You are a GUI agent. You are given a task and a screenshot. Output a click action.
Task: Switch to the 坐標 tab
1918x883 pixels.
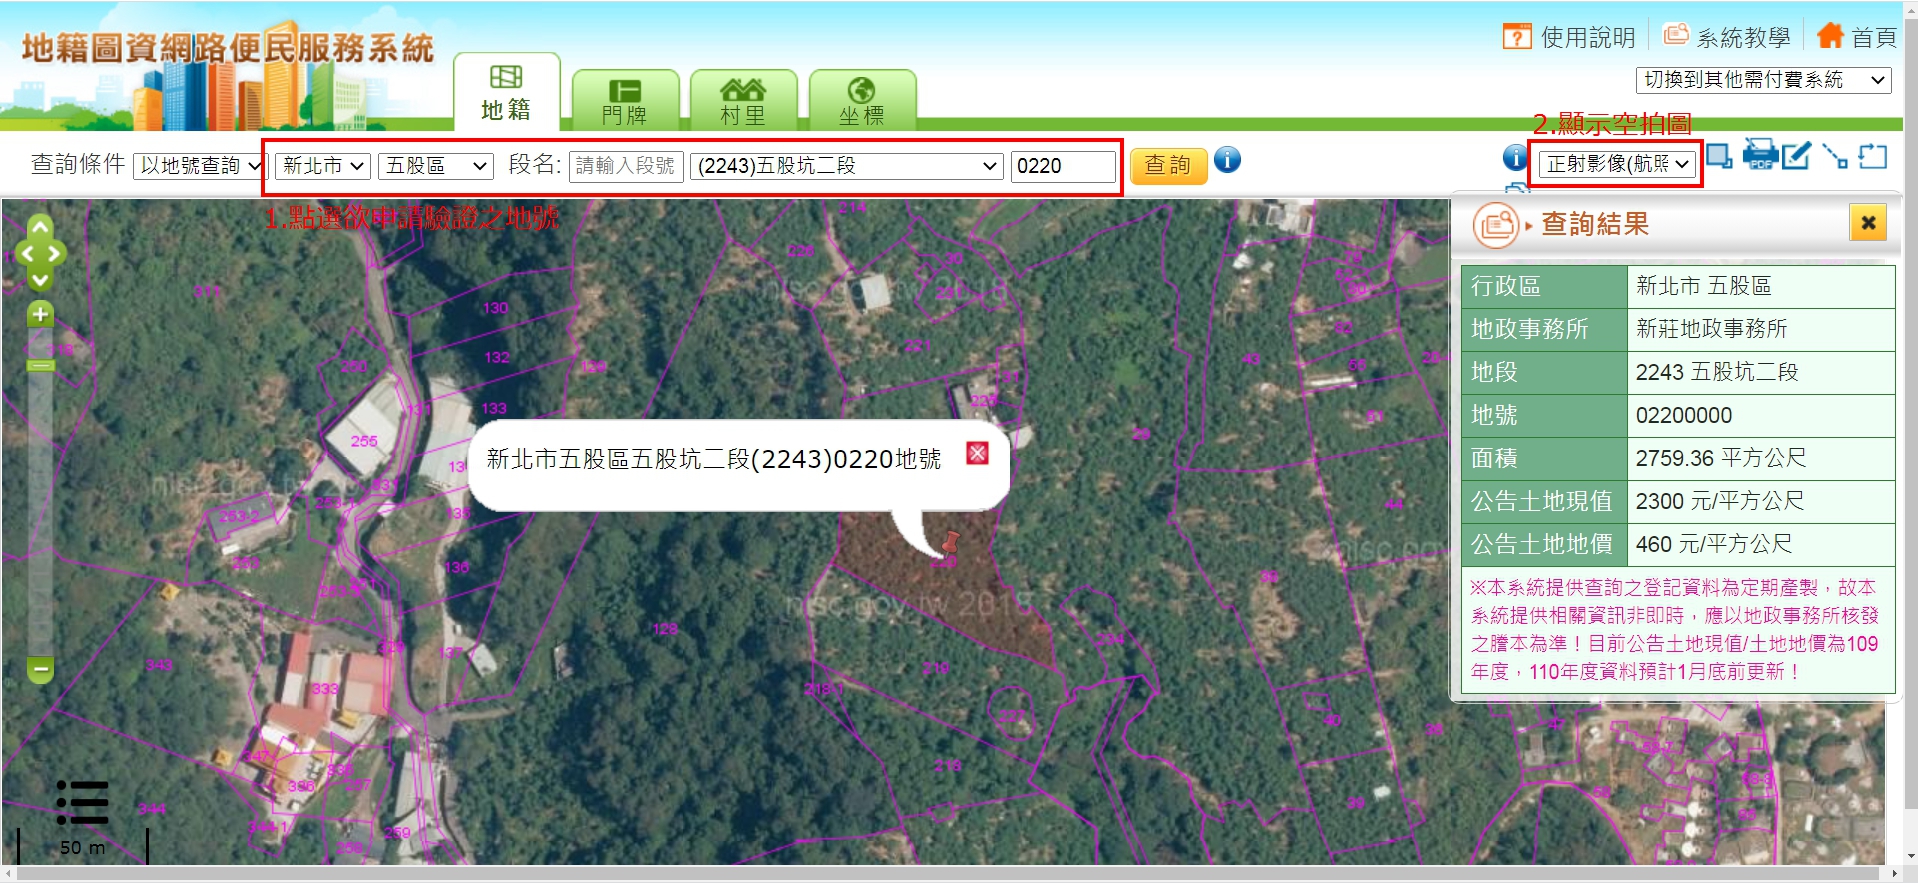coord(861,101)
